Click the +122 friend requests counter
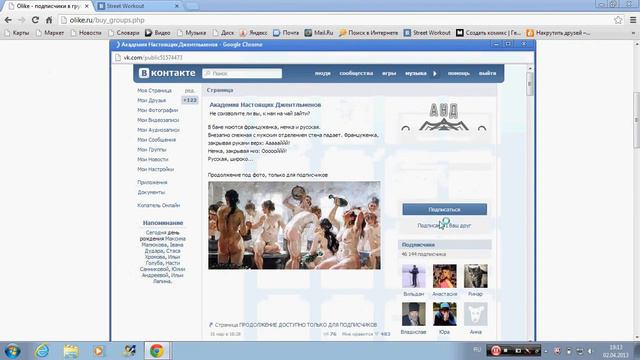 pos(190,100)
